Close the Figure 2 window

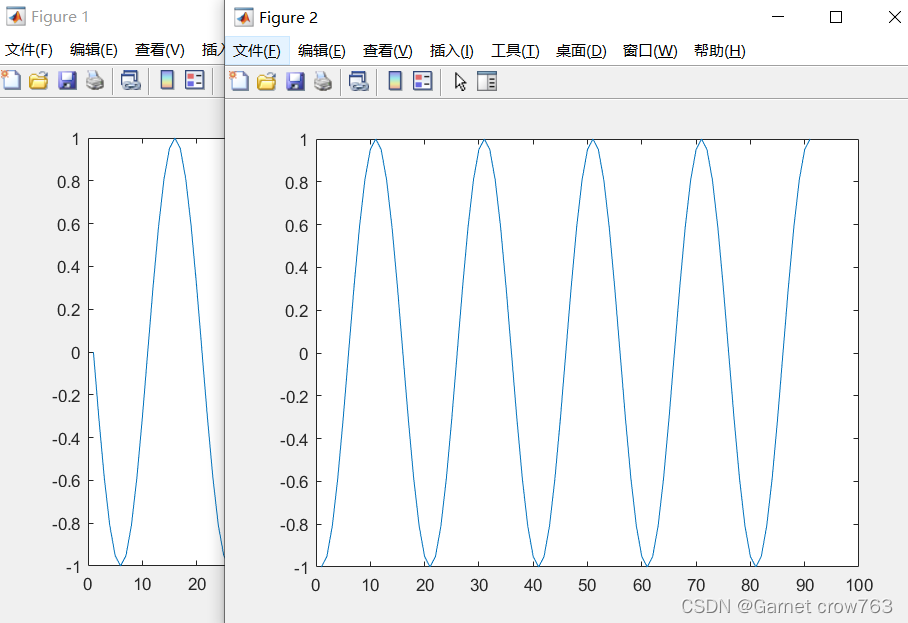point(894,17)
